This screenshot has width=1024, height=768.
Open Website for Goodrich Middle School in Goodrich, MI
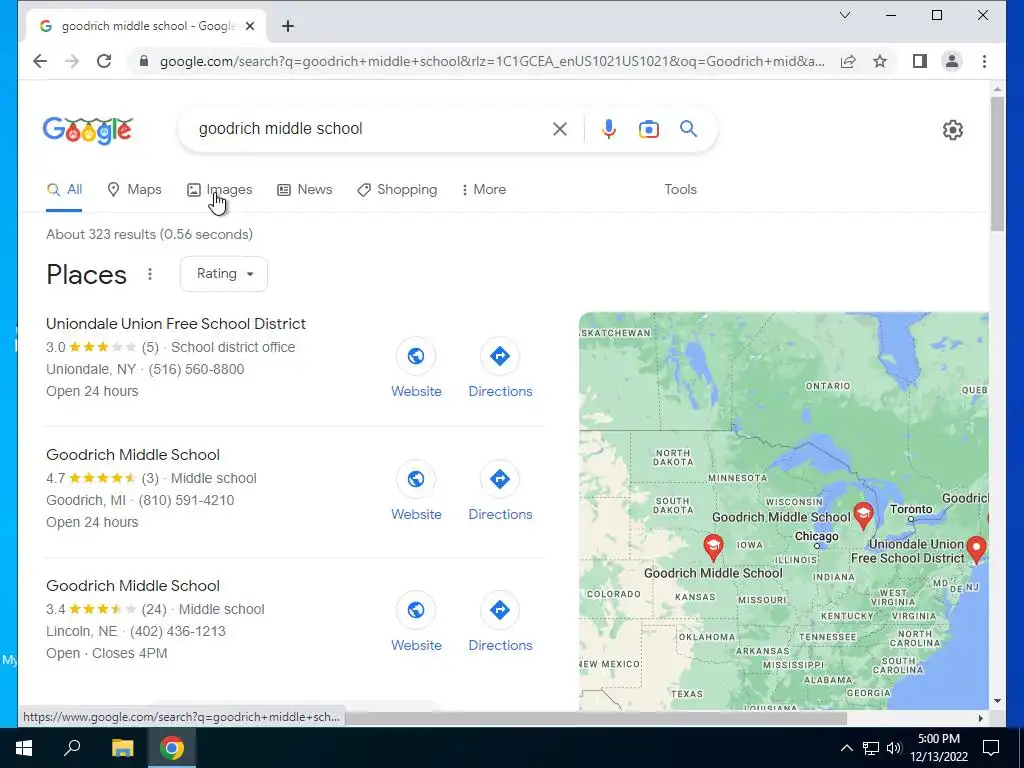click(416, 491)
